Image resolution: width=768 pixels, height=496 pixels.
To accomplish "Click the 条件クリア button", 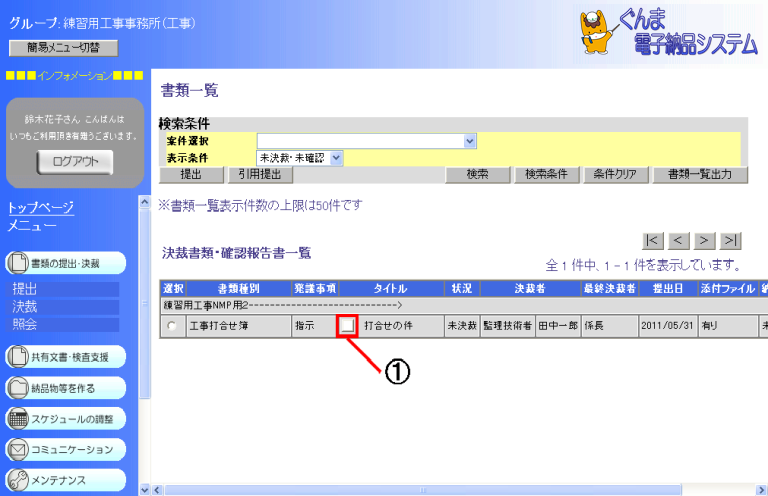I will point(616,174).
